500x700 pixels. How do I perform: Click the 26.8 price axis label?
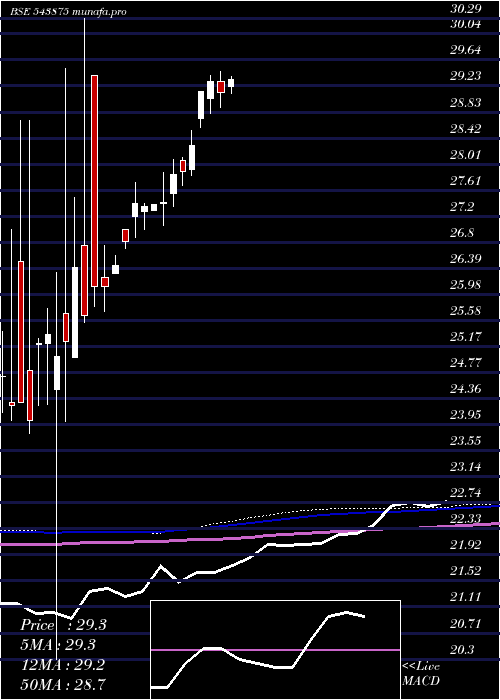[x=462, y=233]
